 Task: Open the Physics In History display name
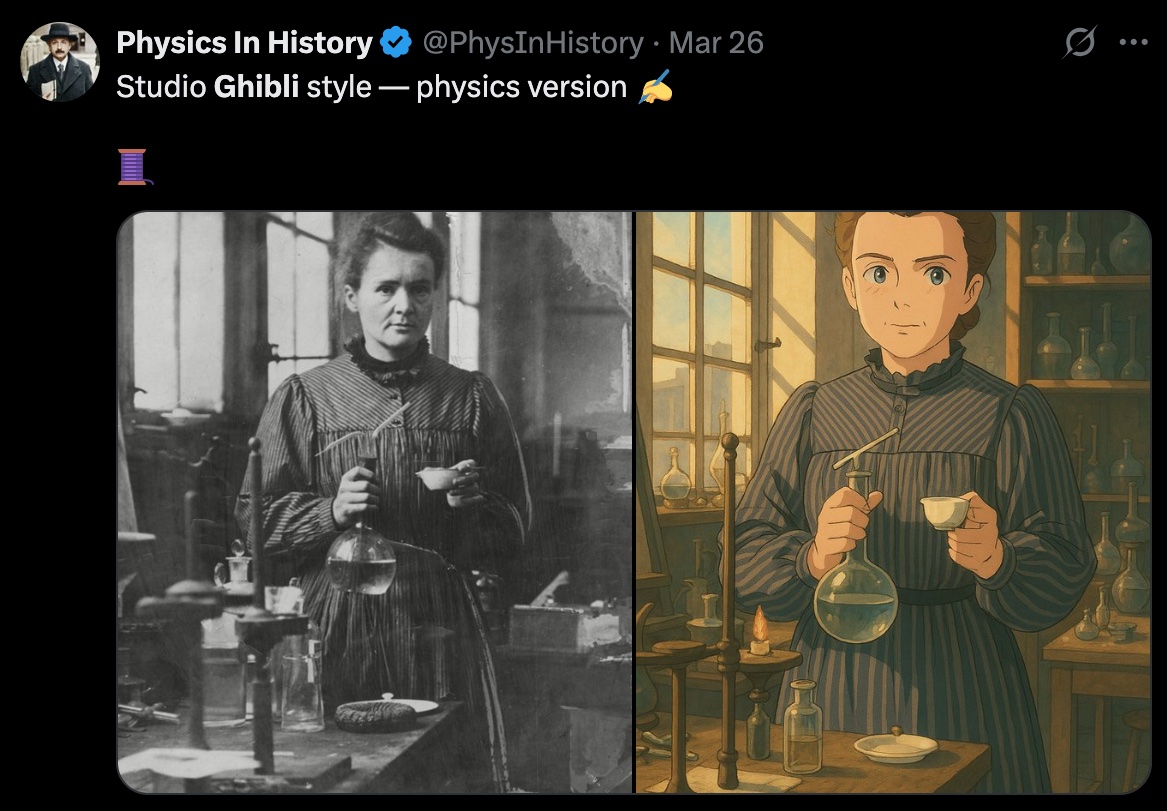pyautogui.click(x=244, y=42)
